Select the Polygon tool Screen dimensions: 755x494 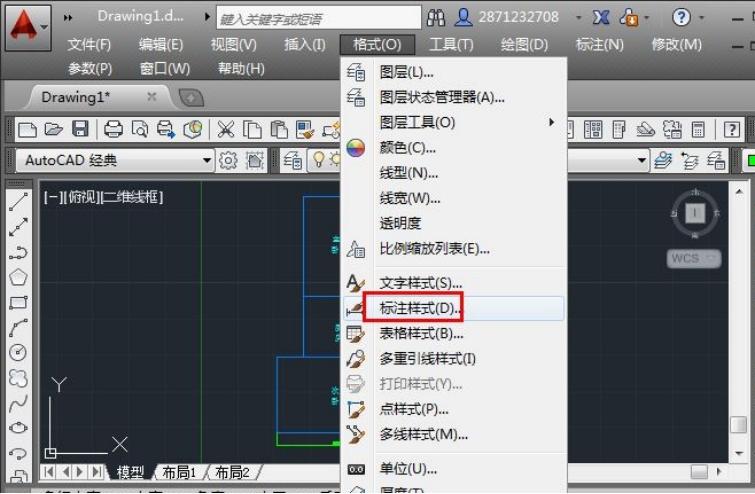coord(18,277)
